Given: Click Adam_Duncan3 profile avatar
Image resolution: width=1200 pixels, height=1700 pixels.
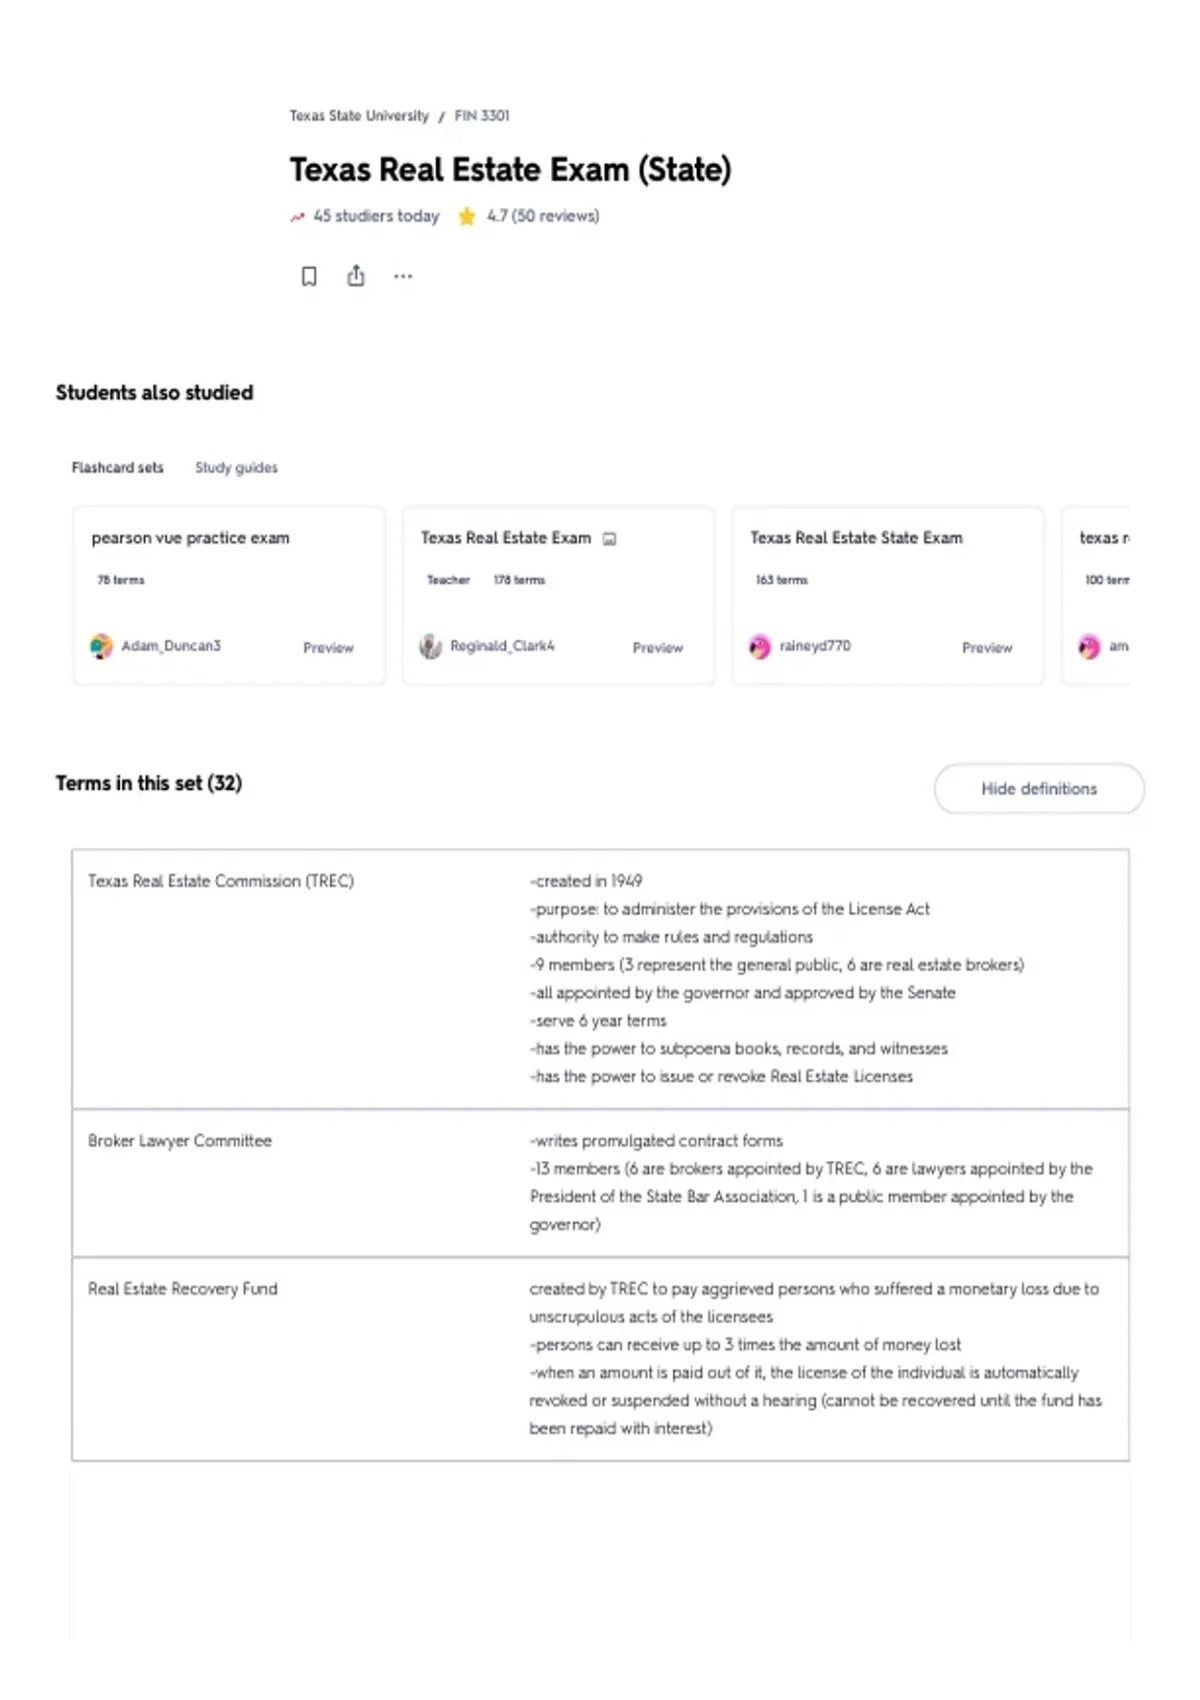Looking at the screenshot, I should tap(101, 647).
